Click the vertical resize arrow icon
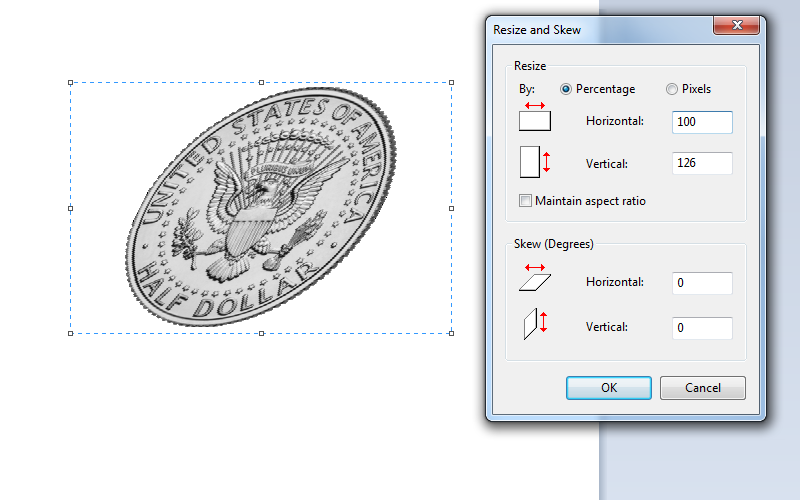 [532, 162]
